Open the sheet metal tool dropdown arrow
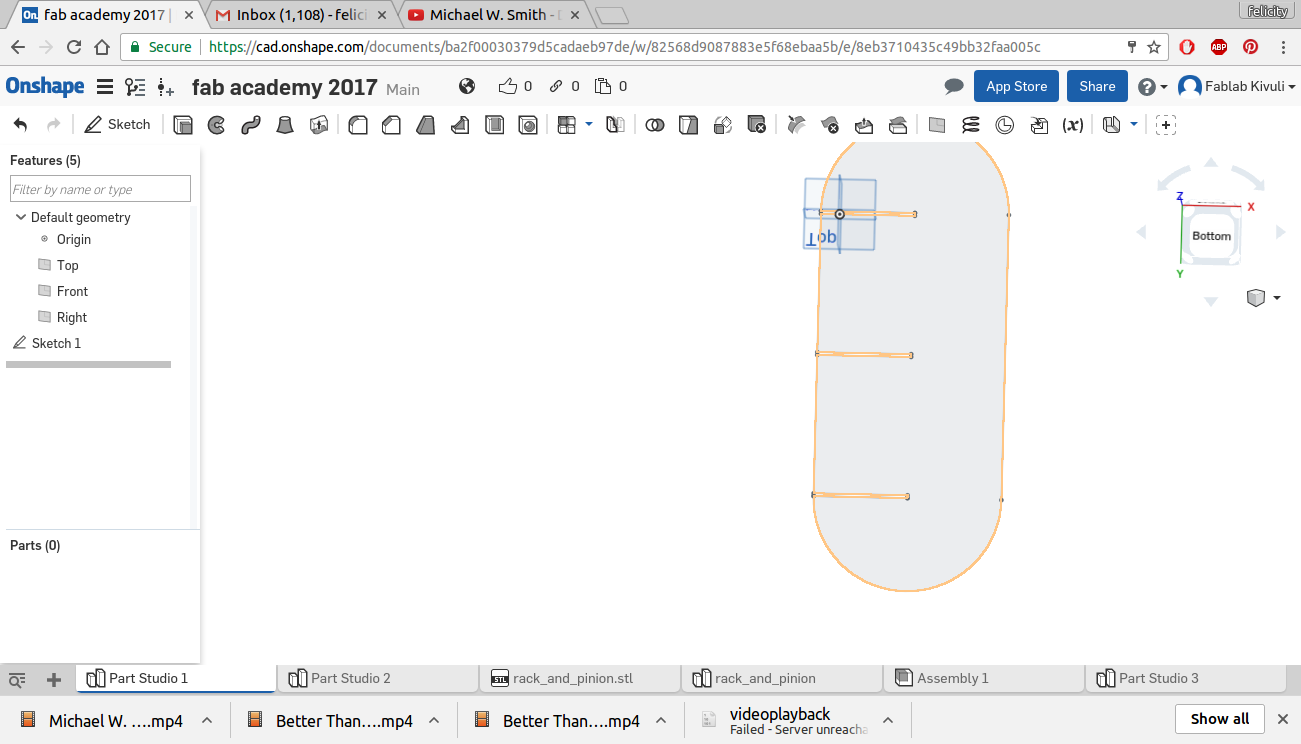 click(x=1133, y=124)
